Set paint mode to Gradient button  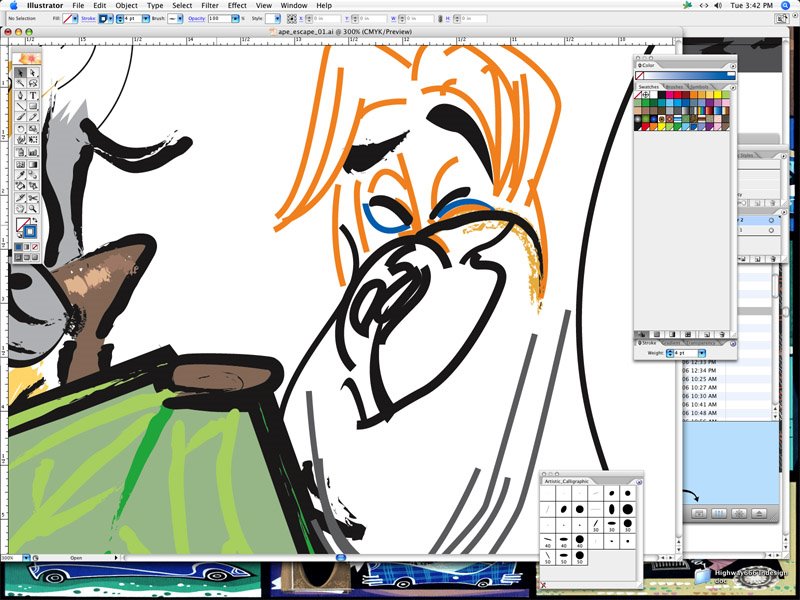pyautogui.click(x=27, y=246)
